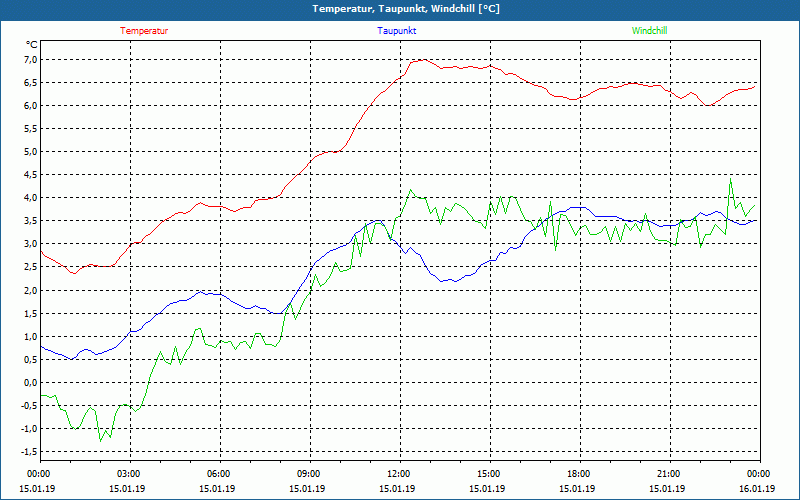This screenshot has height=500, width=800.
Task: Click the 18:00 time axis label
Action: click(580, 474)
